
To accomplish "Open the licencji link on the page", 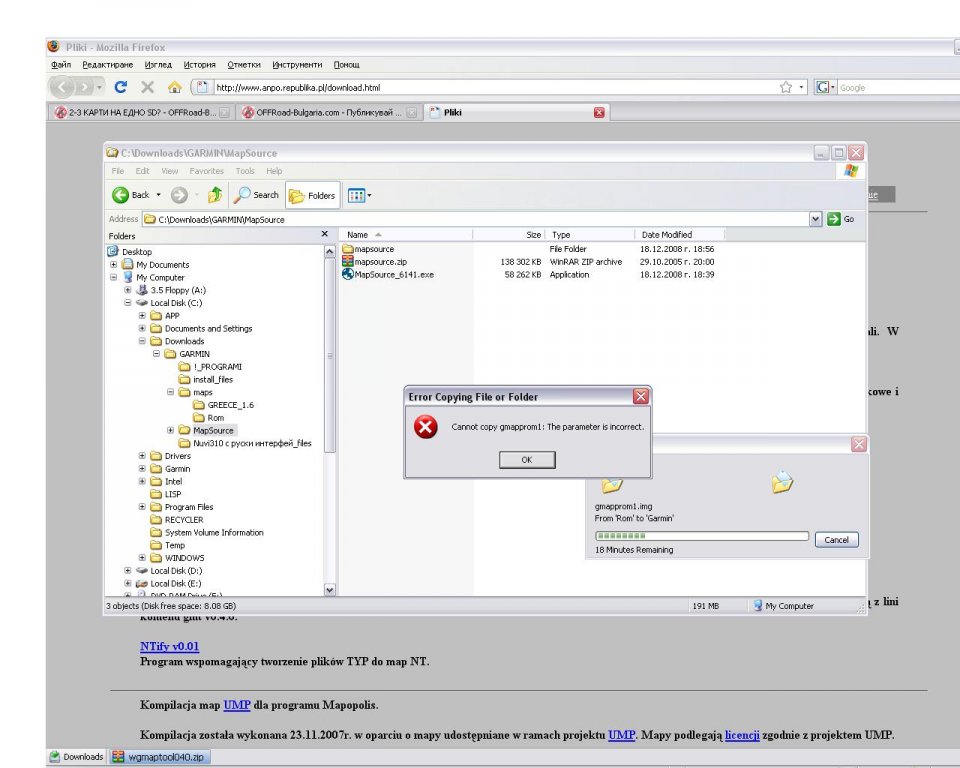I will click(742, 735).
